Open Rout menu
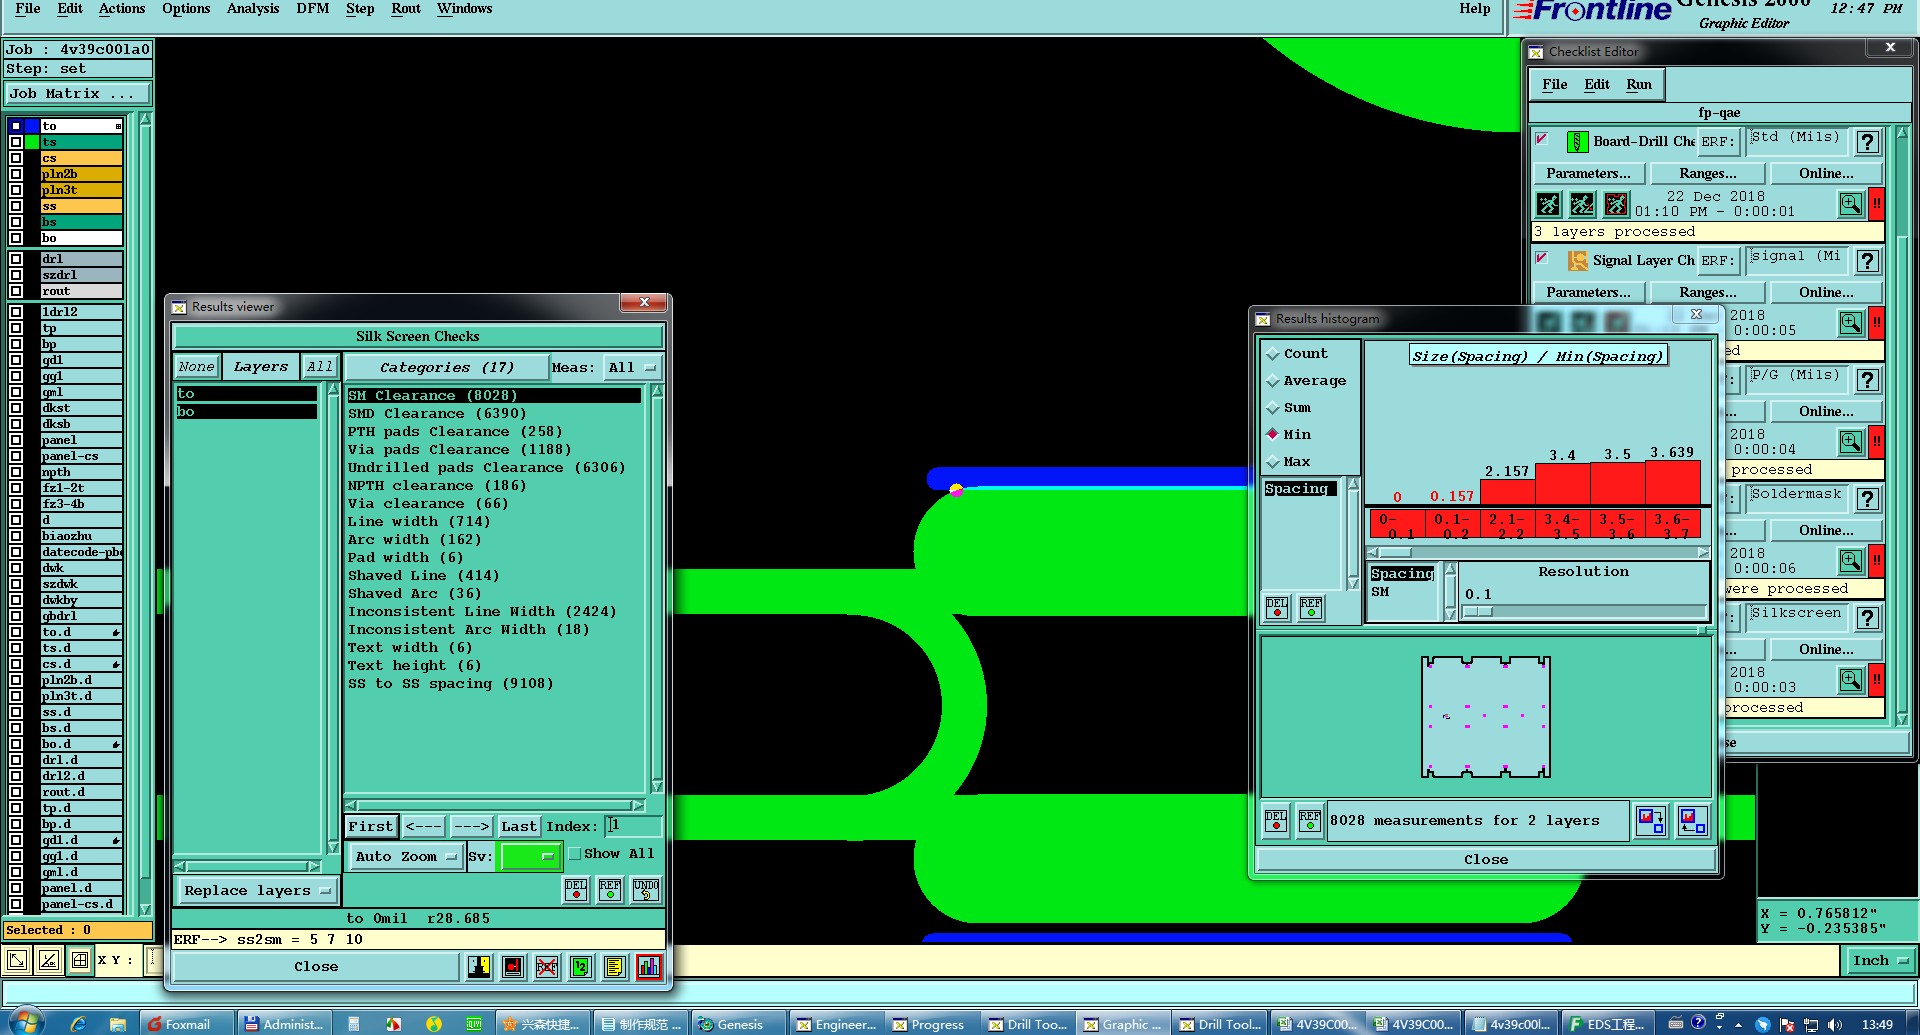Viewport: 1920px width, 1035px height. [406, 9]
